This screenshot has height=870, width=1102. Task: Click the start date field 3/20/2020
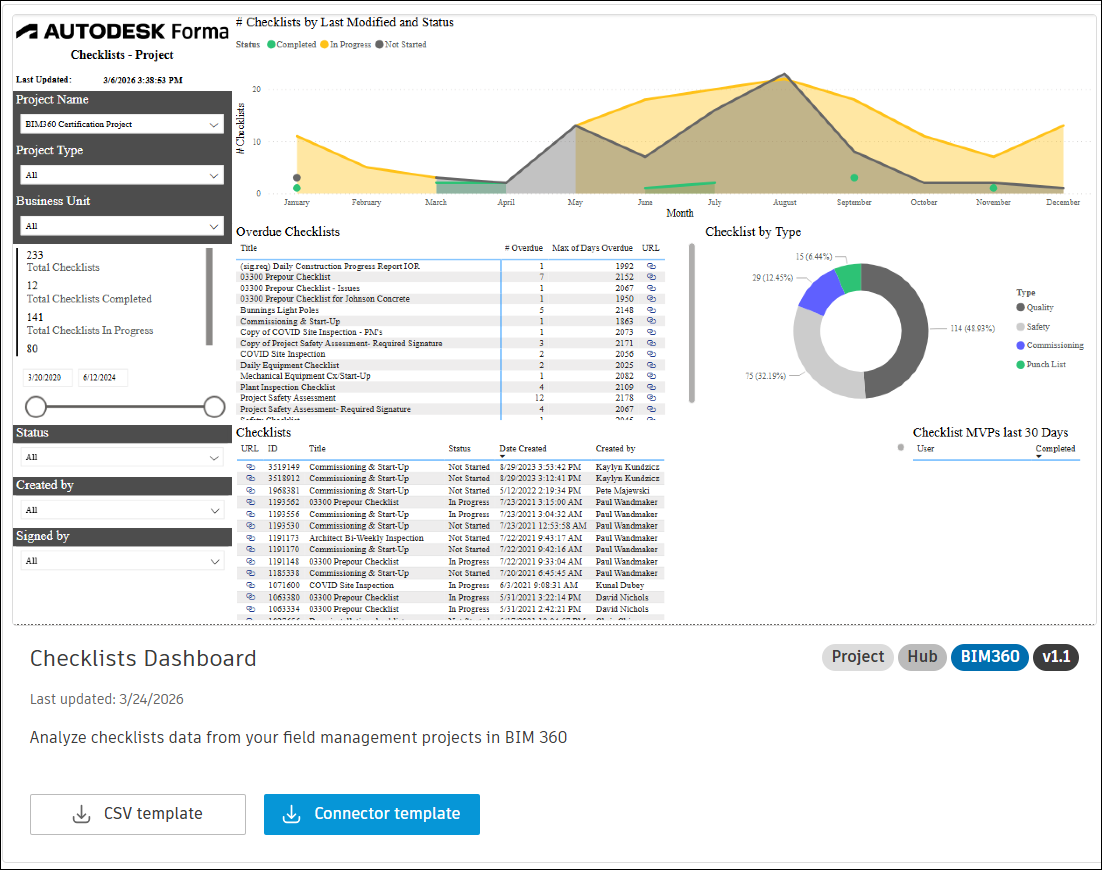(48, 377)
